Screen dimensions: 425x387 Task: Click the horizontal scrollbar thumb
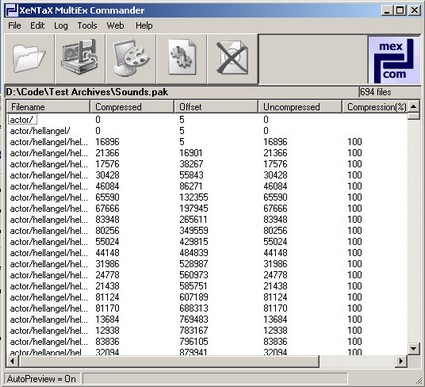click(169, 361)
